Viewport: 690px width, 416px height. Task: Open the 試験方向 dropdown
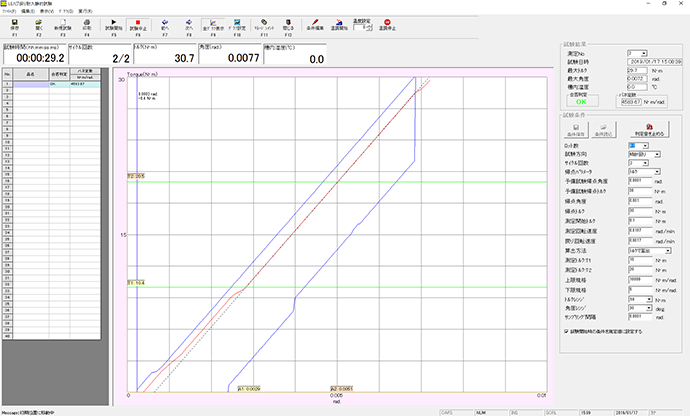(x=657, y=155)
